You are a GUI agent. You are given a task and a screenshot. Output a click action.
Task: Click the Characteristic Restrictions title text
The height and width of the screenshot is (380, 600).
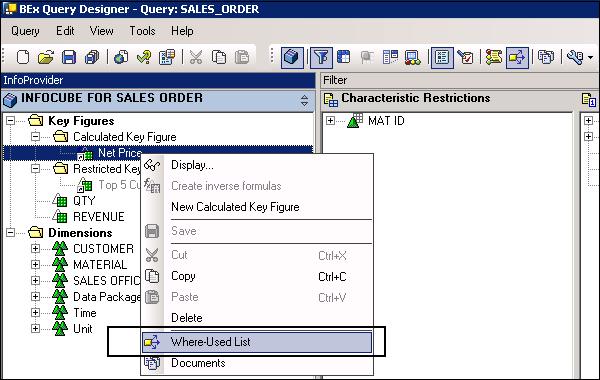[x=416, y=98]
